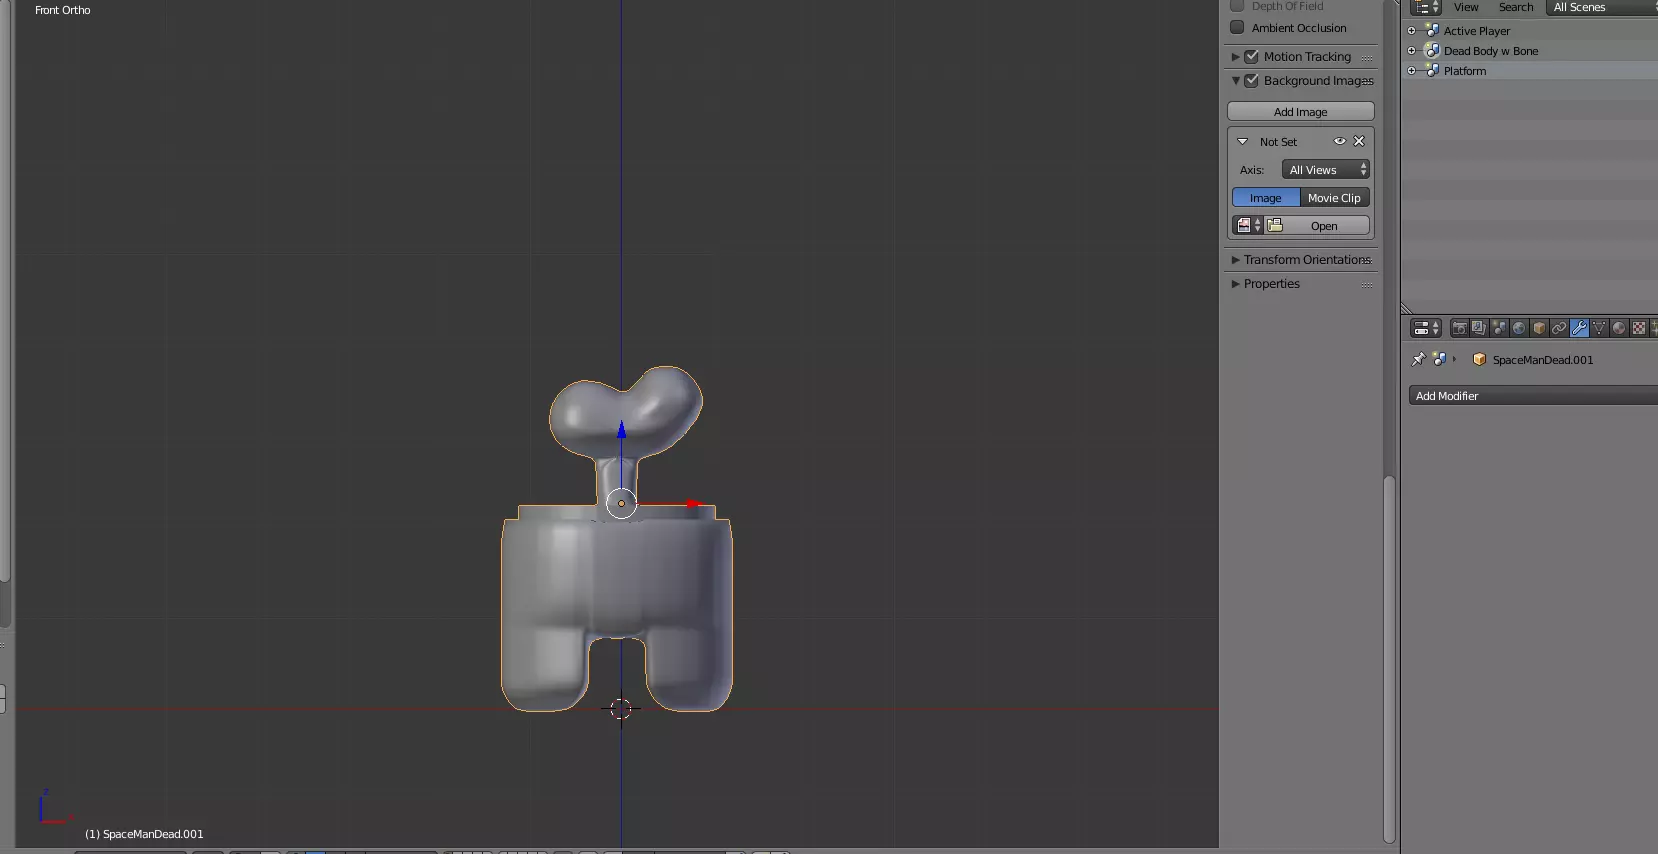This screenshot has width=1658, height=854.
Task: Toggle the Depth Of Field checkbox
Action: pos(1237,6)
